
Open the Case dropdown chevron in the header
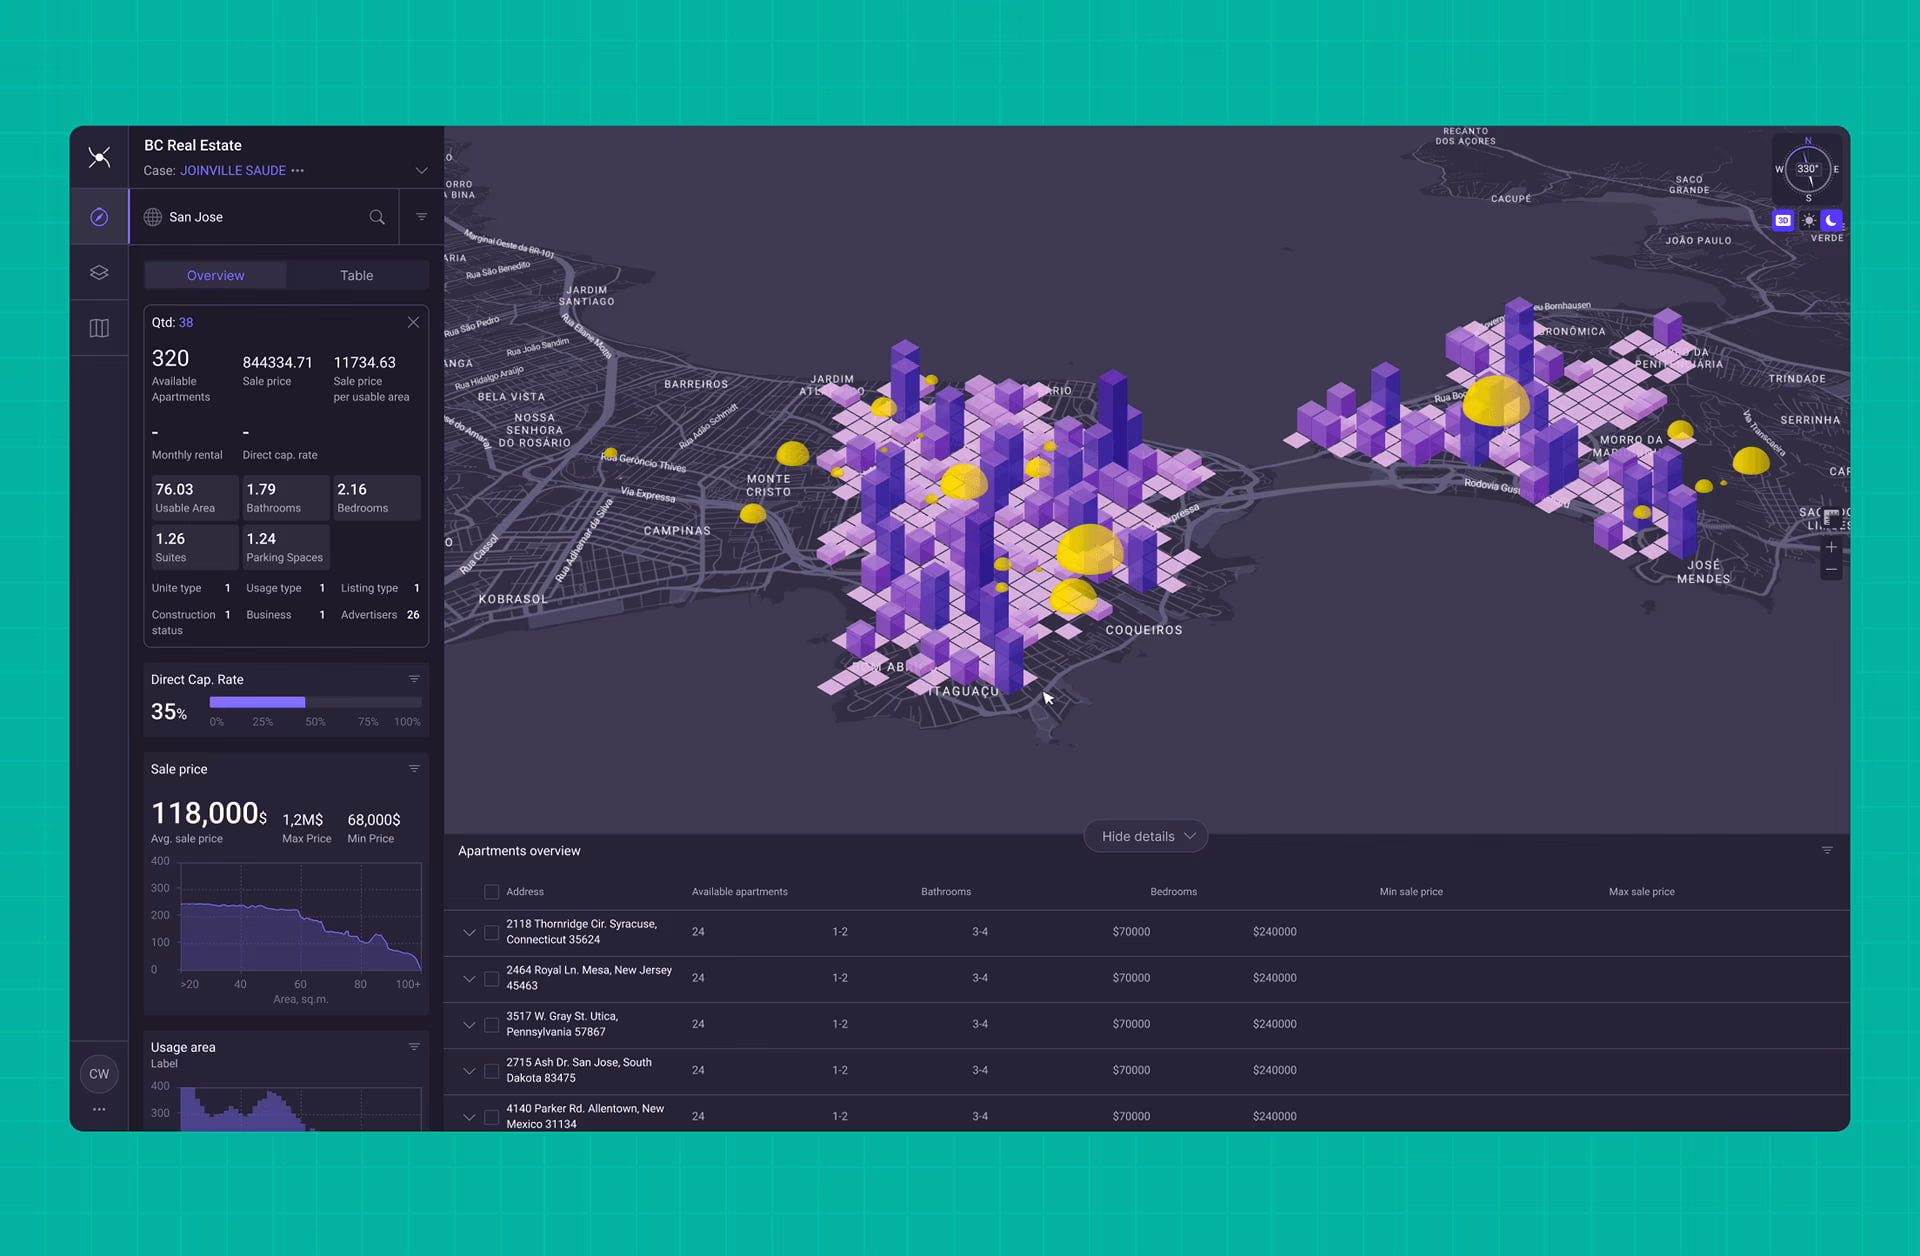(421, 170)
